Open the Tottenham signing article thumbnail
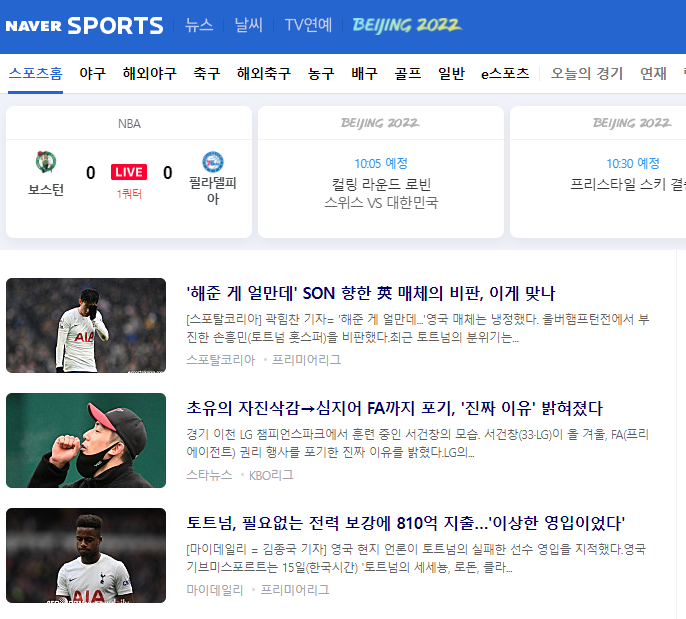This screenshot has height=619, width=686. coord(86,556)
